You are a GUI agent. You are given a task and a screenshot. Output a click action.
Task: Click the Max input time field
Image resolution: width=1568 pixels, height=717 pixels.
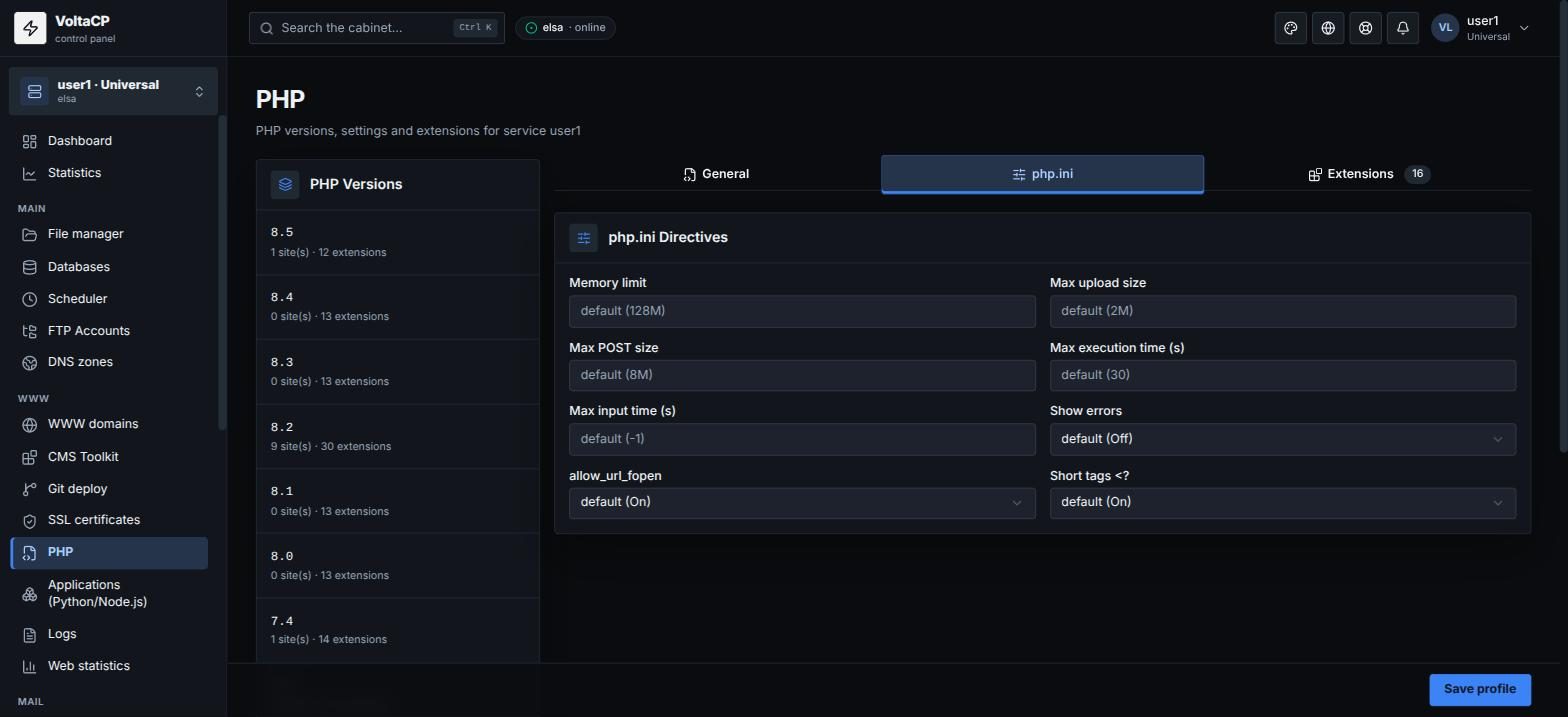802,439
